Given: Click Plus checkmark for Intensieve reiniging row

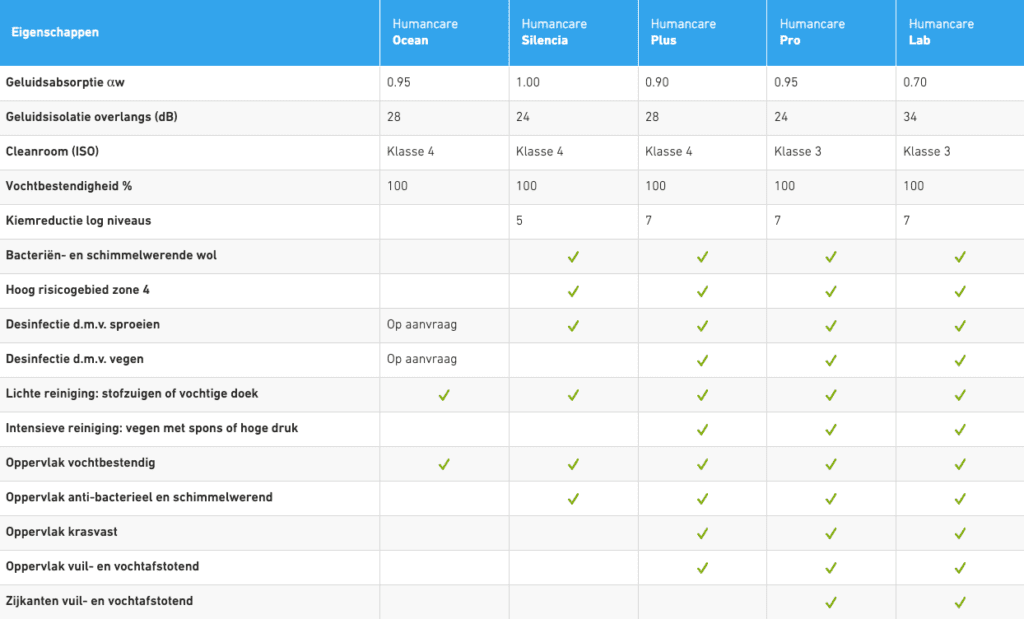Looking at the screenshot, I should coord(703,430).
